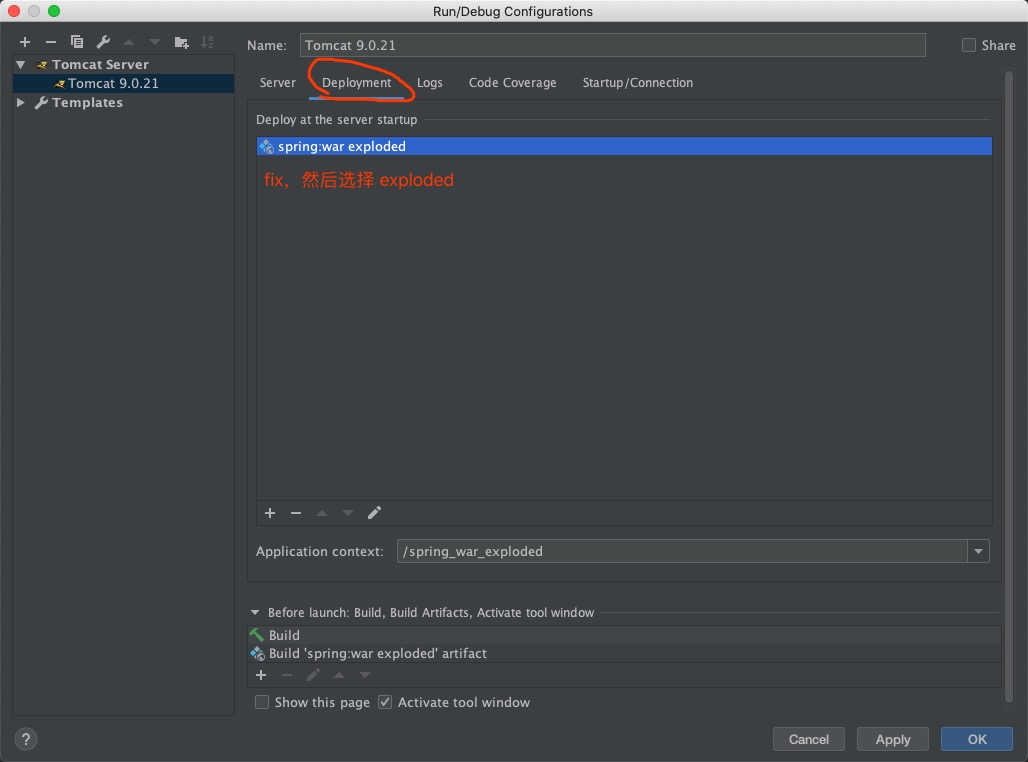Click the dialog vertical scrollbar
1028x762 pixels.
click(x=1009, y=387)
